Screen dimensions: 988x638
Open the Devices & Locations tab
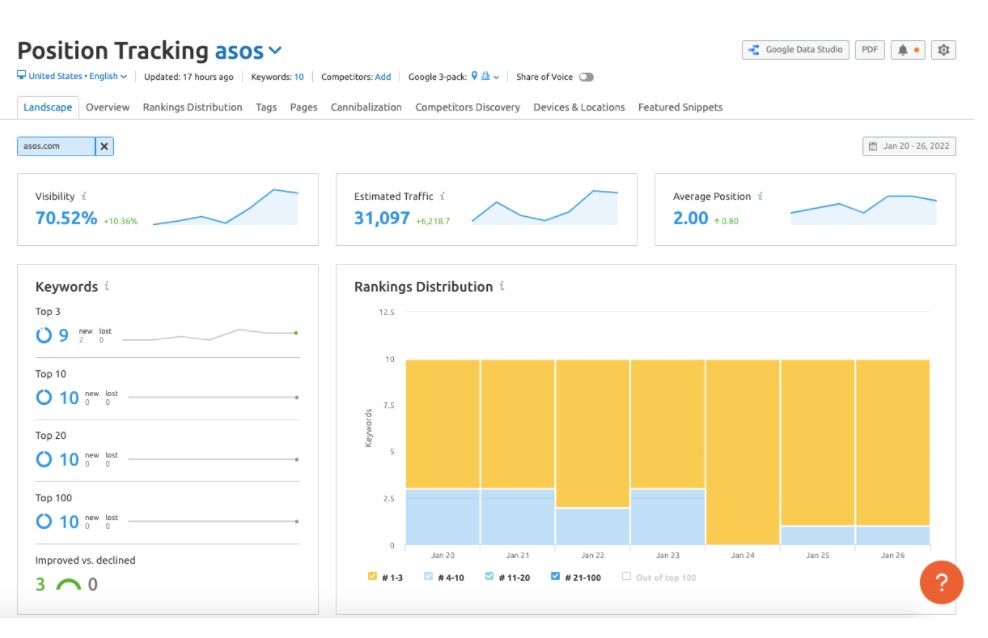(579, 107)
